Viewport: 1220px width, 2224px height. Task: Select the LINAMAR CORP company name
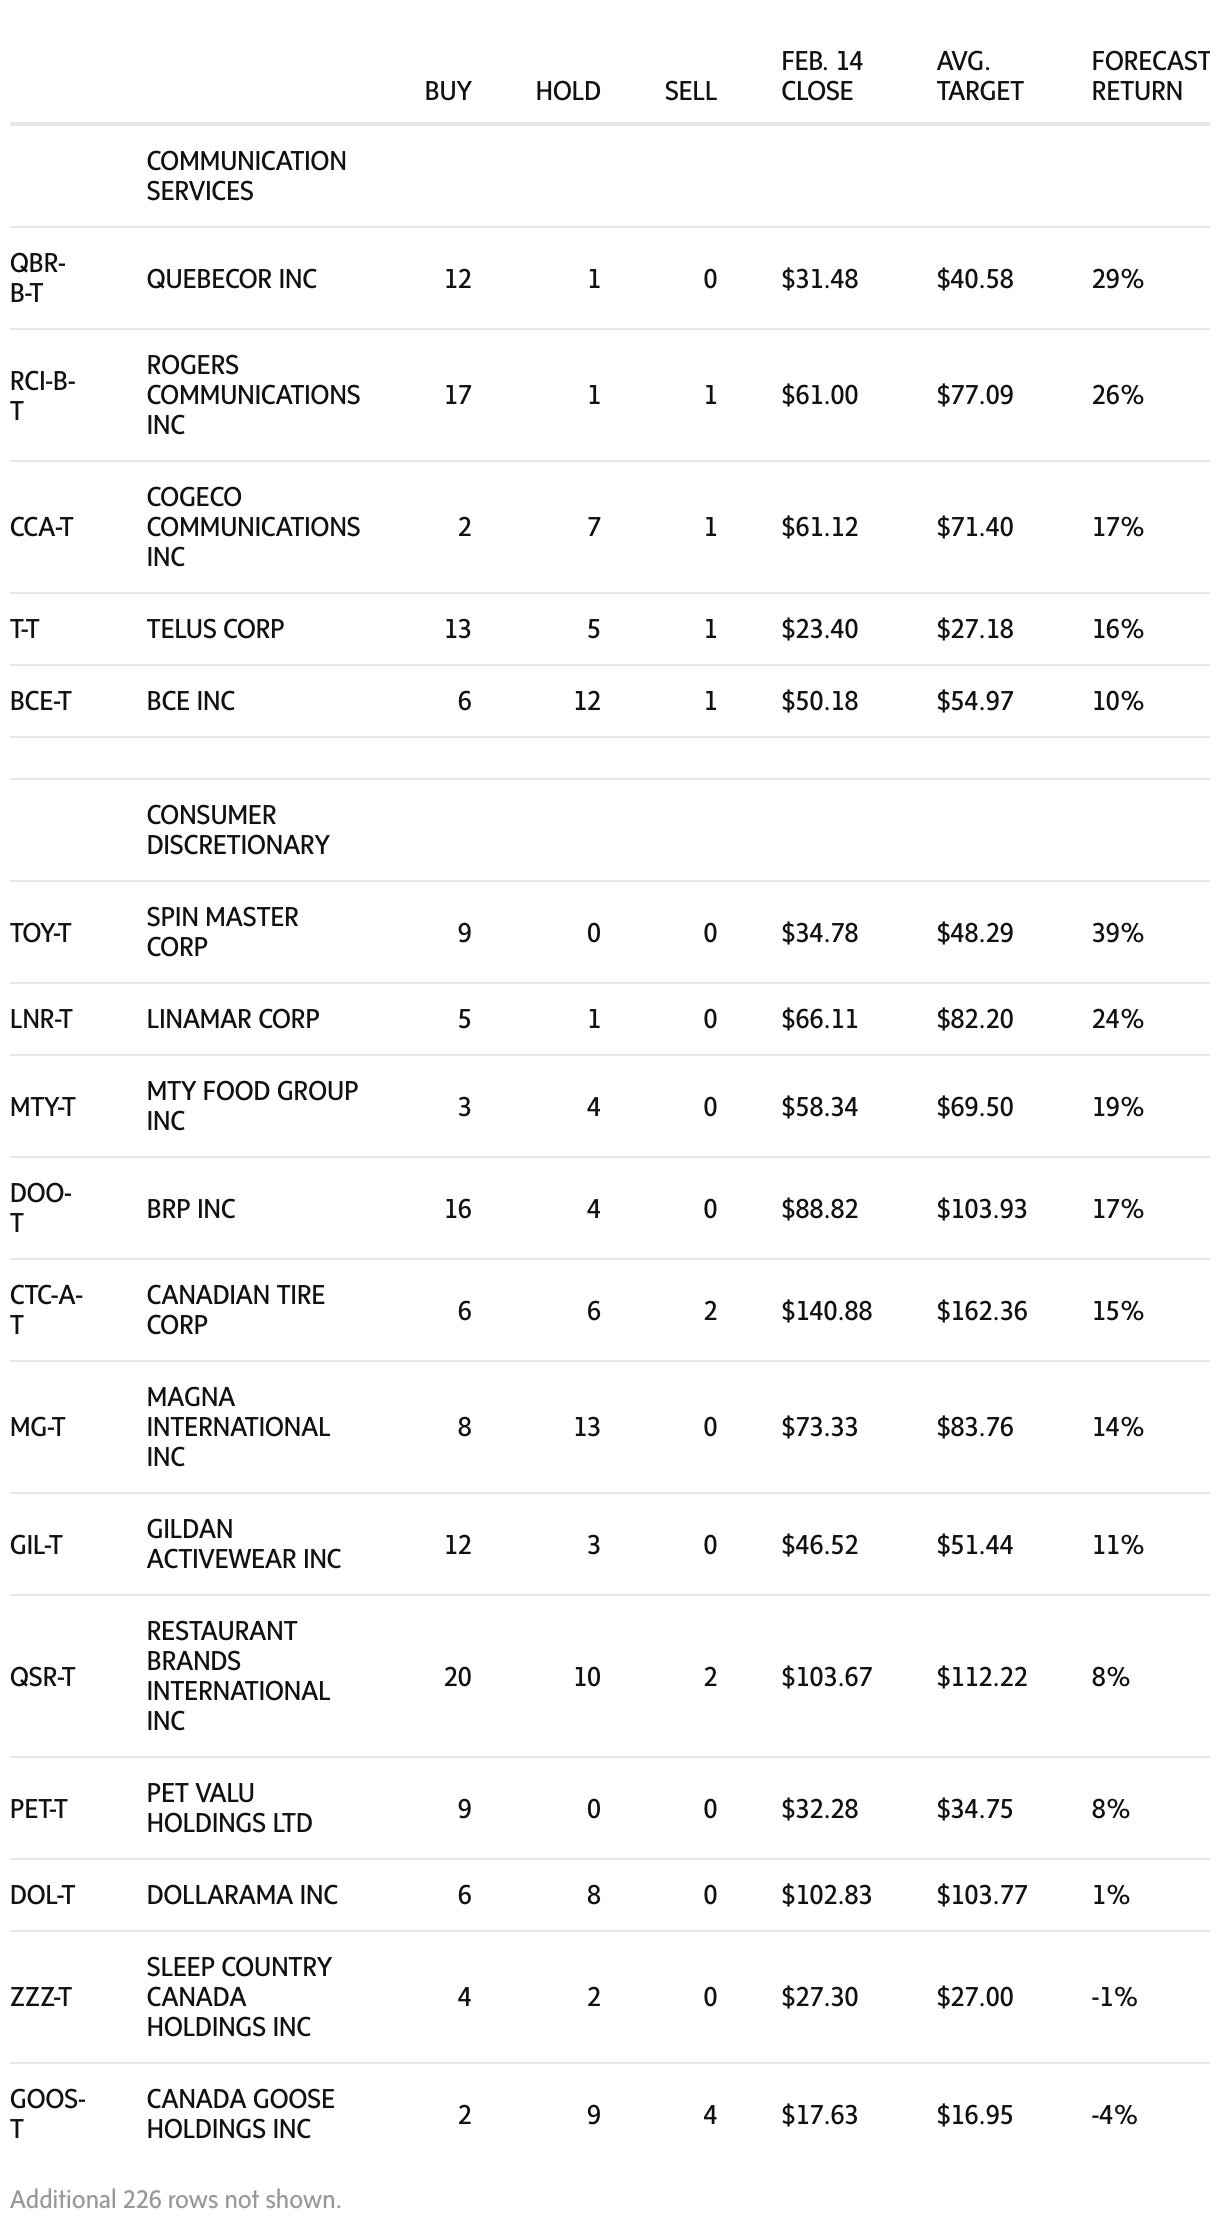coord(232,1019)
